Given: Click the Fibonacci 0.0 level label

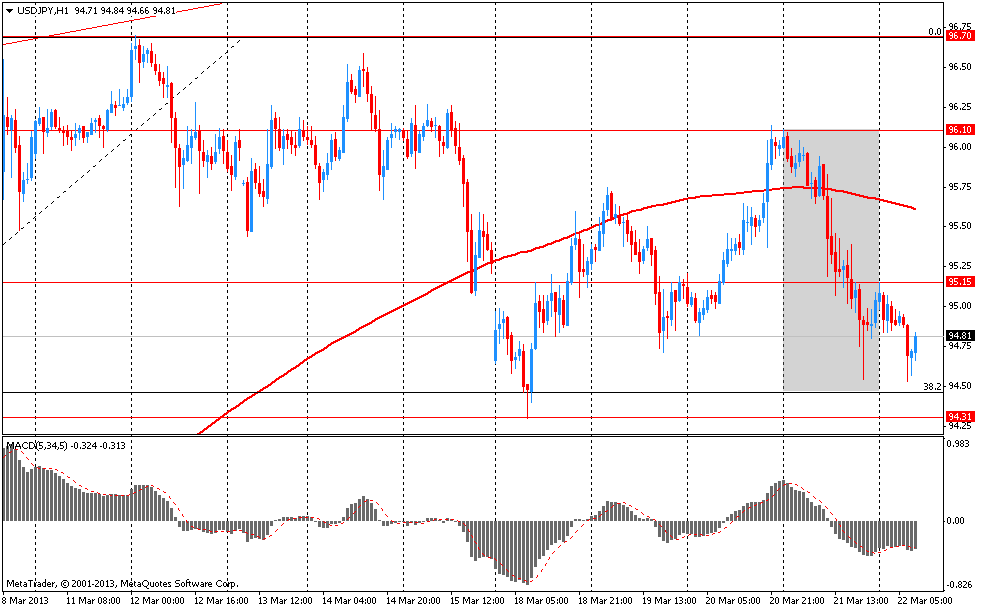Looking at the screenshot, I should click(935, 32).
